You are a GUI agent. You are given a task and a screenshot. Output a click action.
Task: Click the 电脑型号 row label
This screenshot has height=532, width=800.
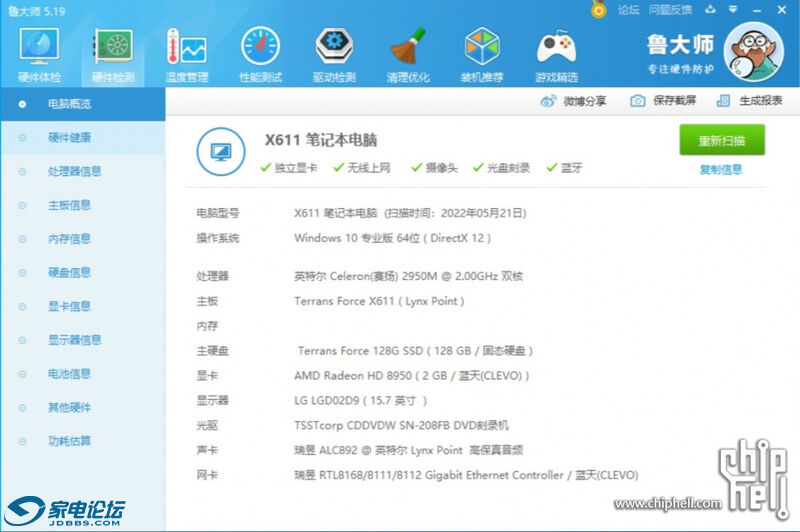(218, 213)
